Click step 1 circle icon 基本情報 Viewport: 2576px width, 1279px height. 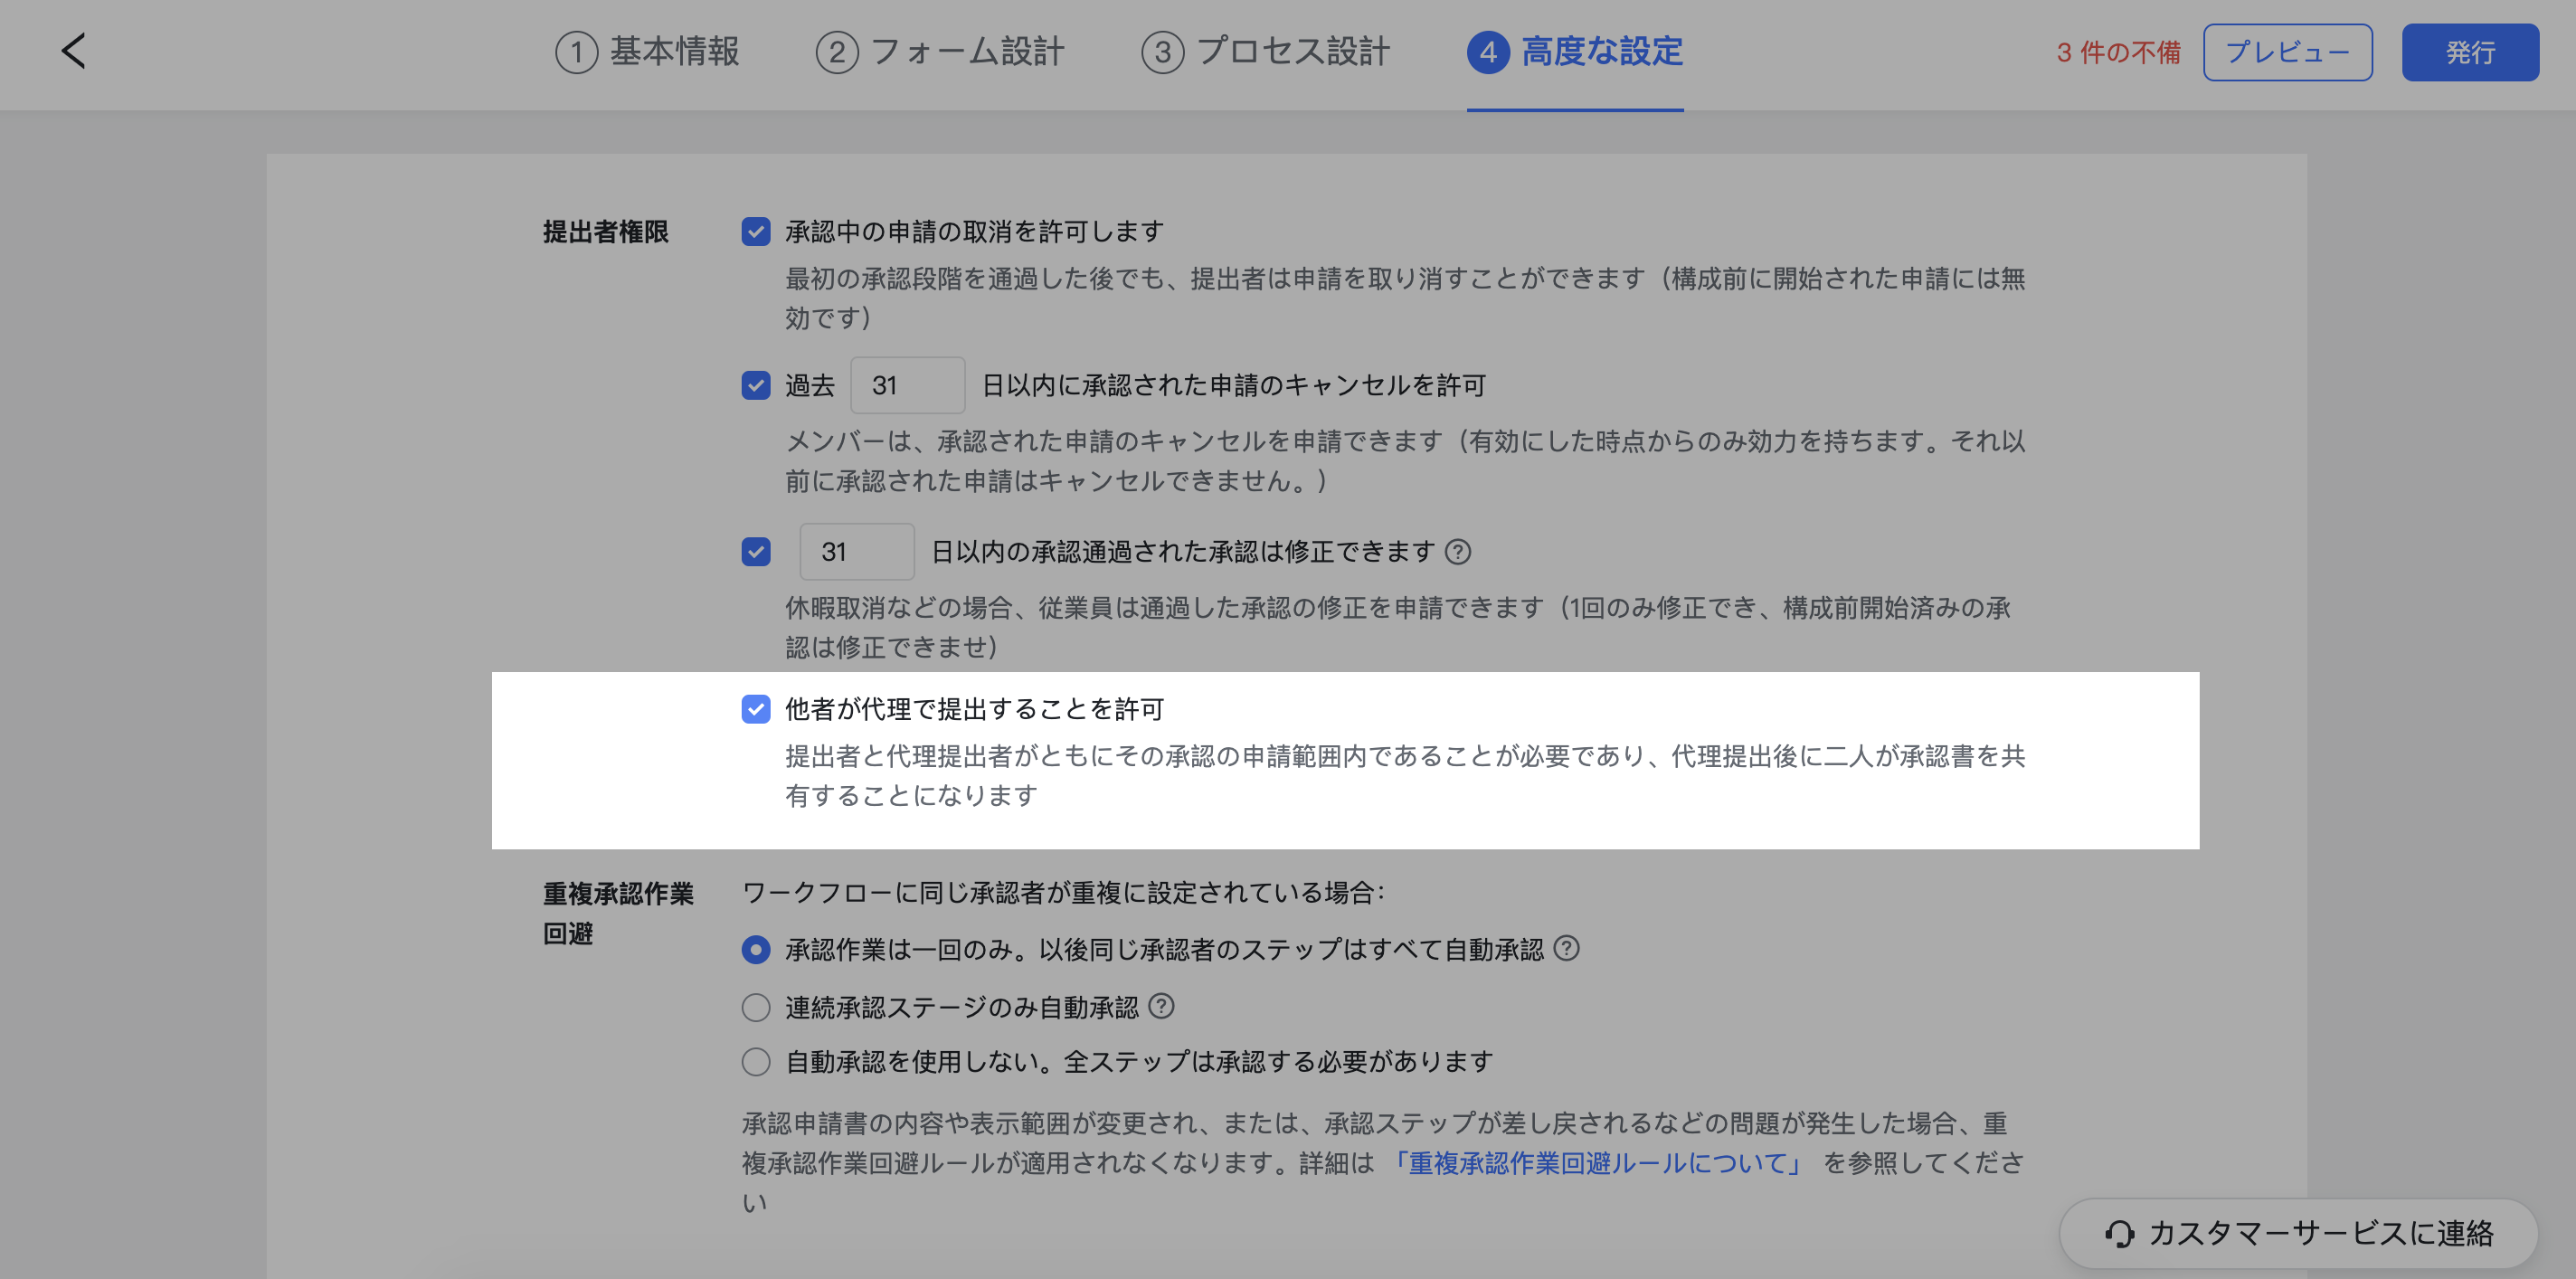point(576,52)
